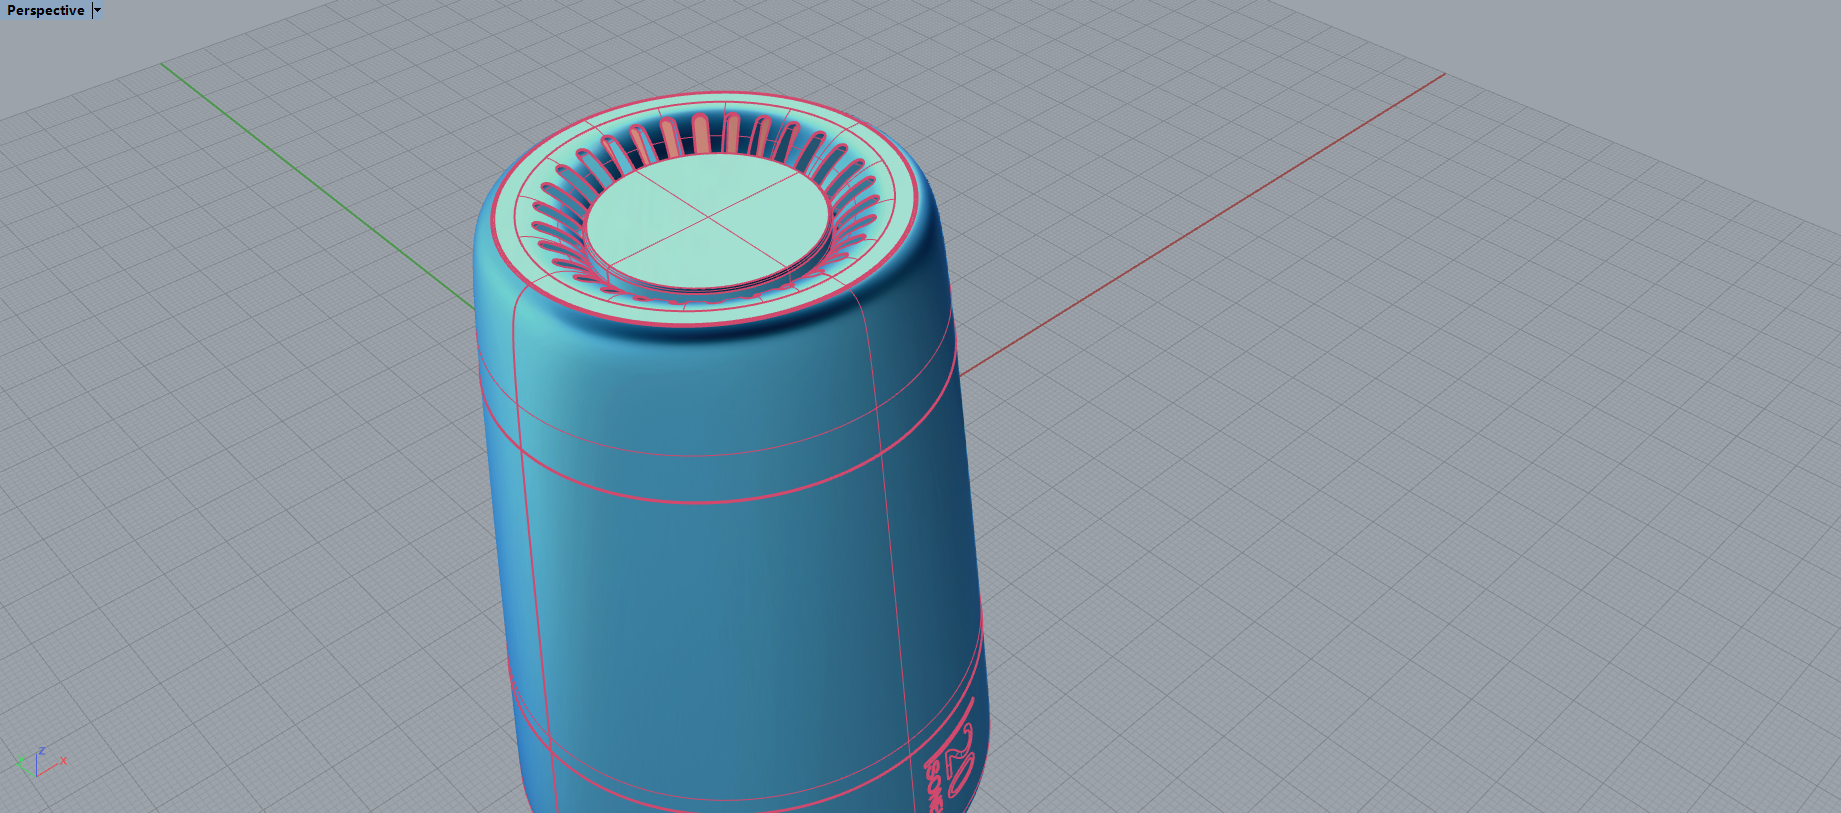This screenshot has width=1841, height=813.
Task: Click the world axes icon in viewport corner
Action: click(40, 763)
